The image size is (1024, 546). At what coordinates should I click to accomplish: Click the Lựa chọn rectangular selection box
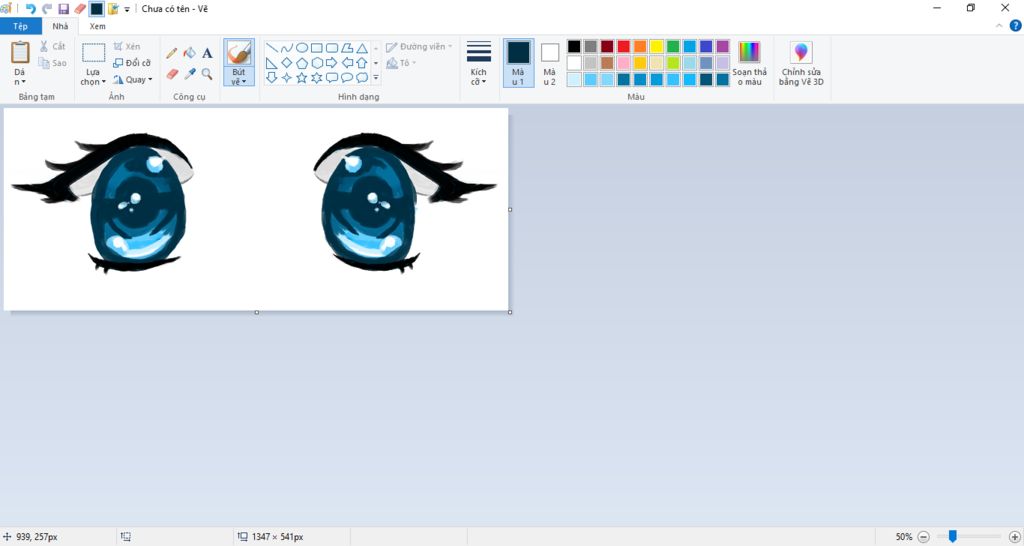93,53
